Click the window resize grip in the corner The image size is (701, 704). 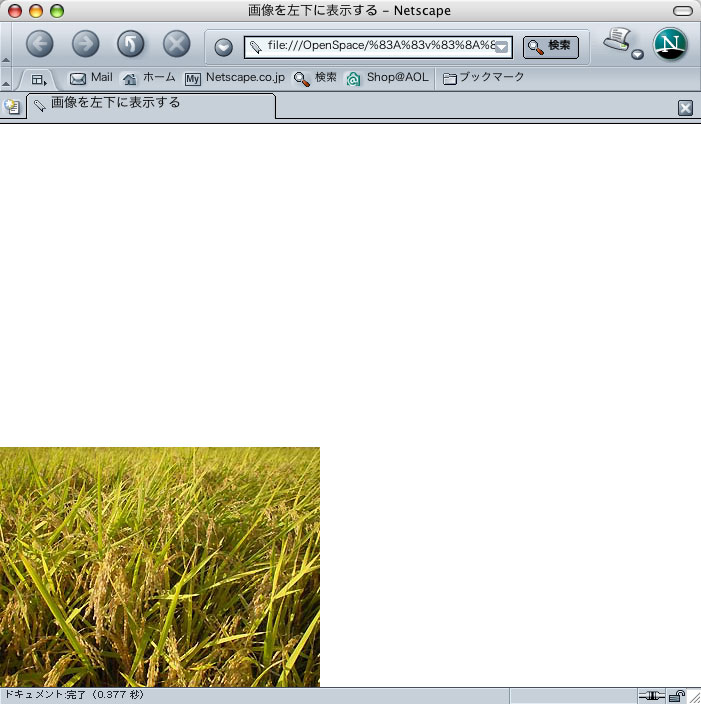click(695, 697)
